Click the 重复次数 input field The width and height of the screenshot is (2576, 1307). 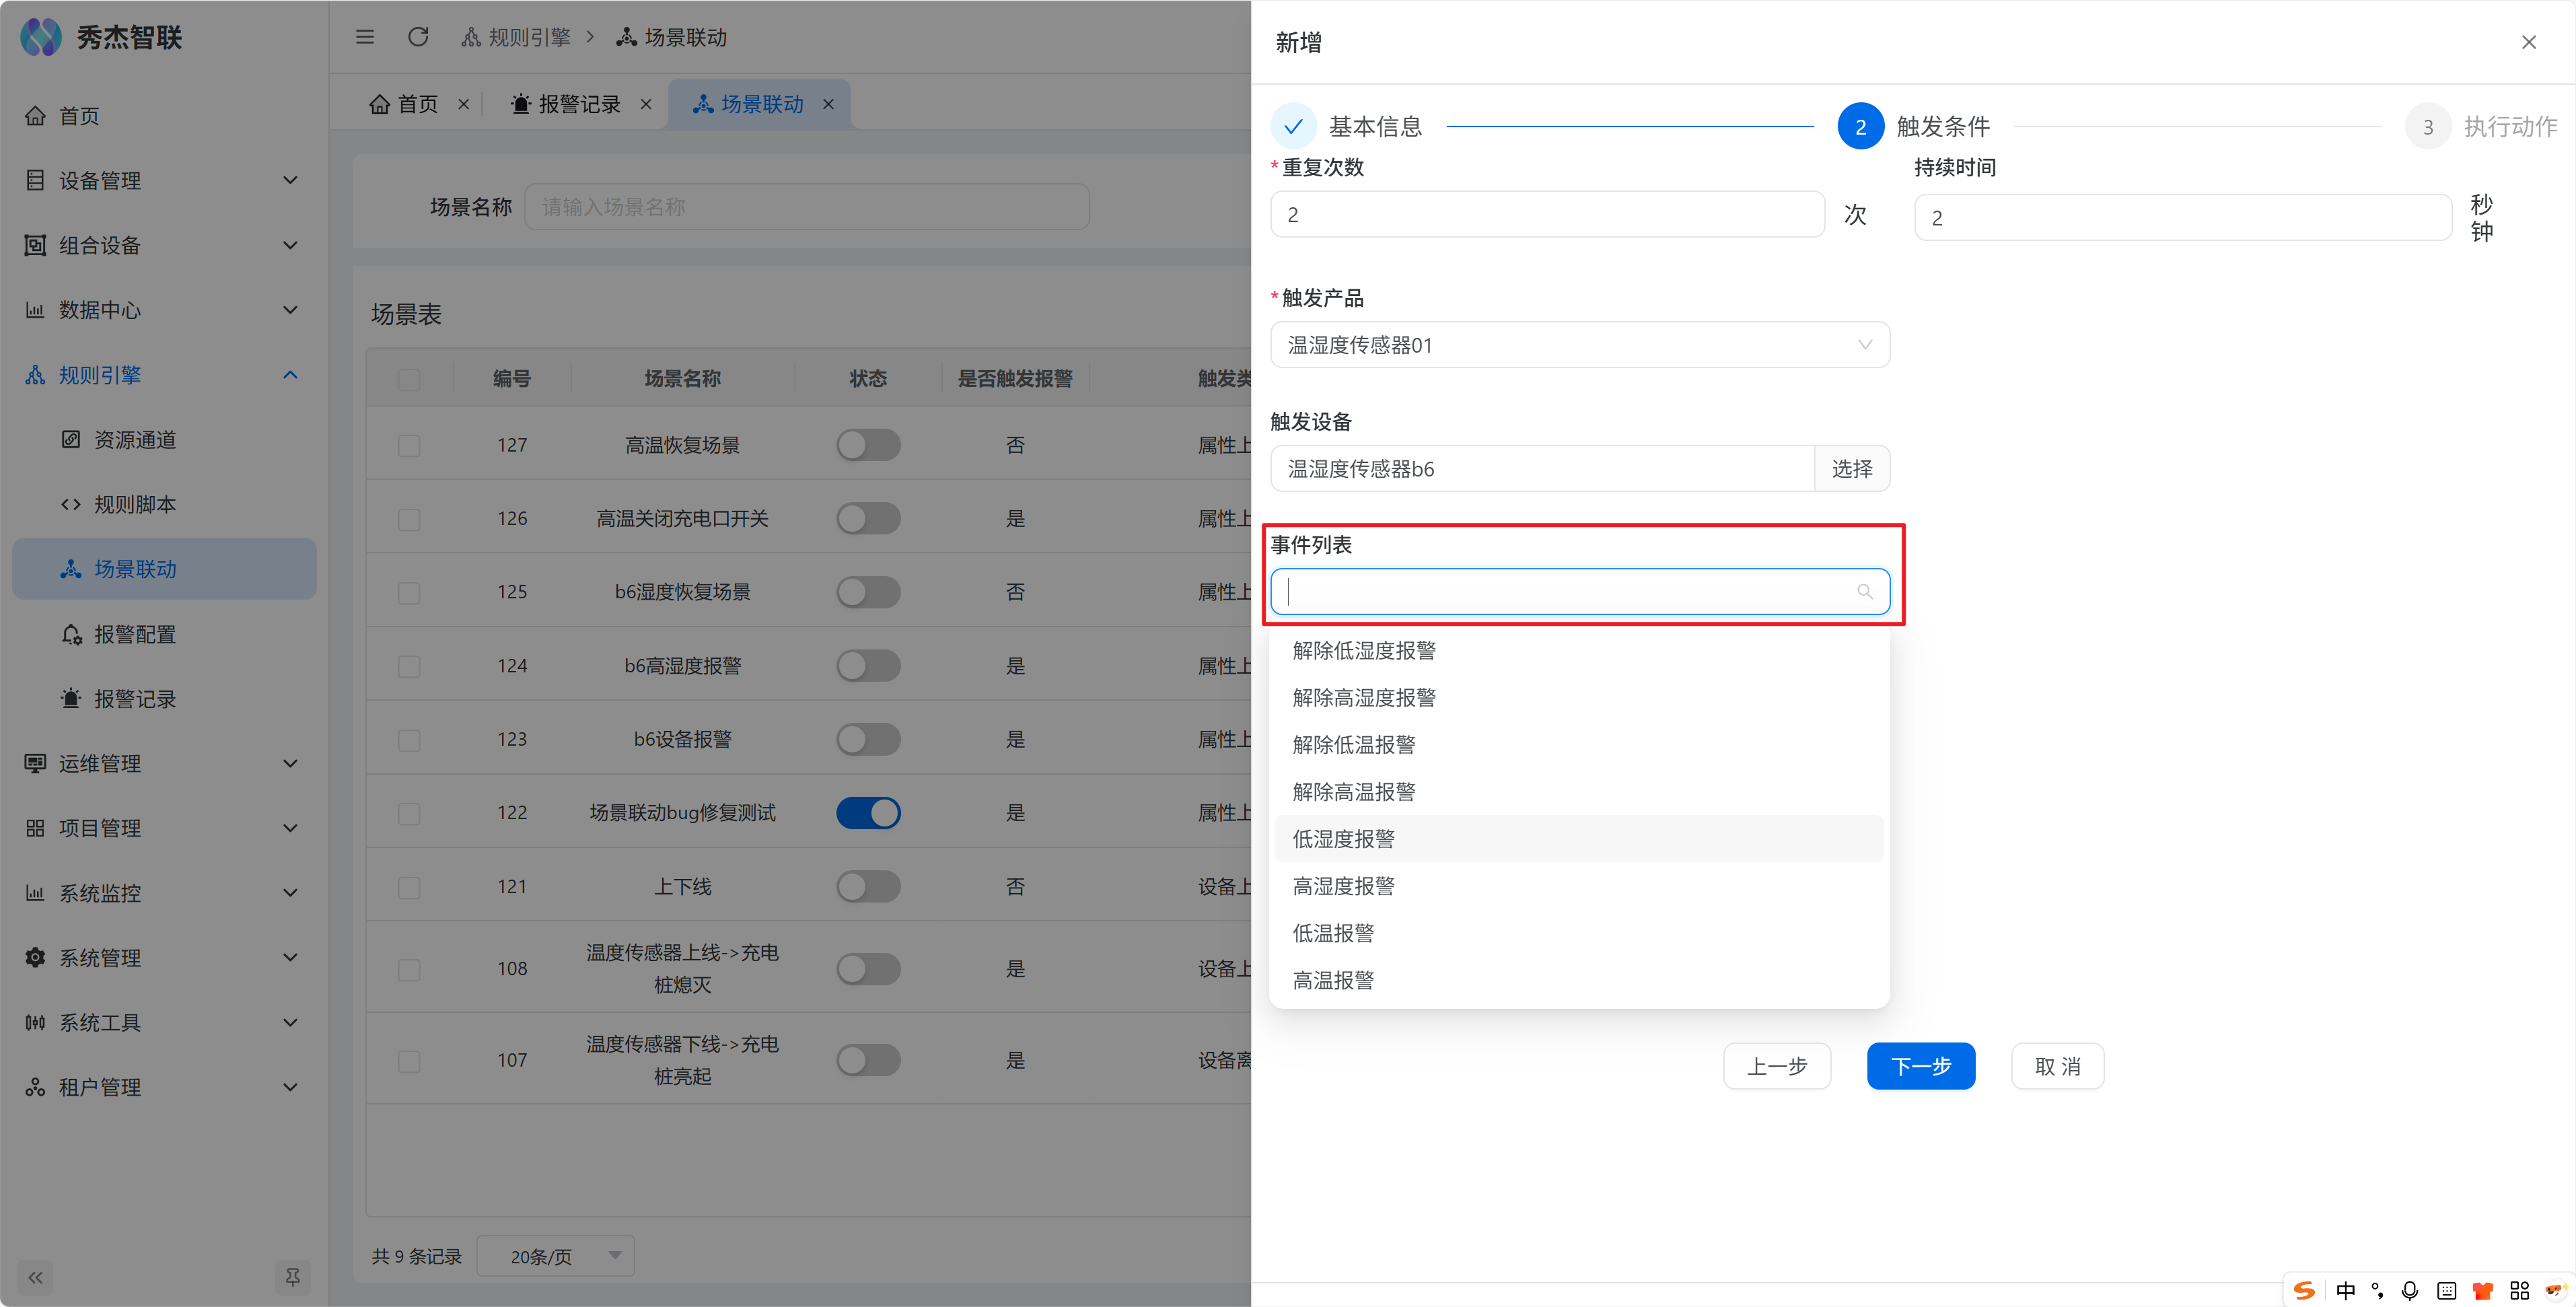pyautogui.click(x=1546, y=215)
